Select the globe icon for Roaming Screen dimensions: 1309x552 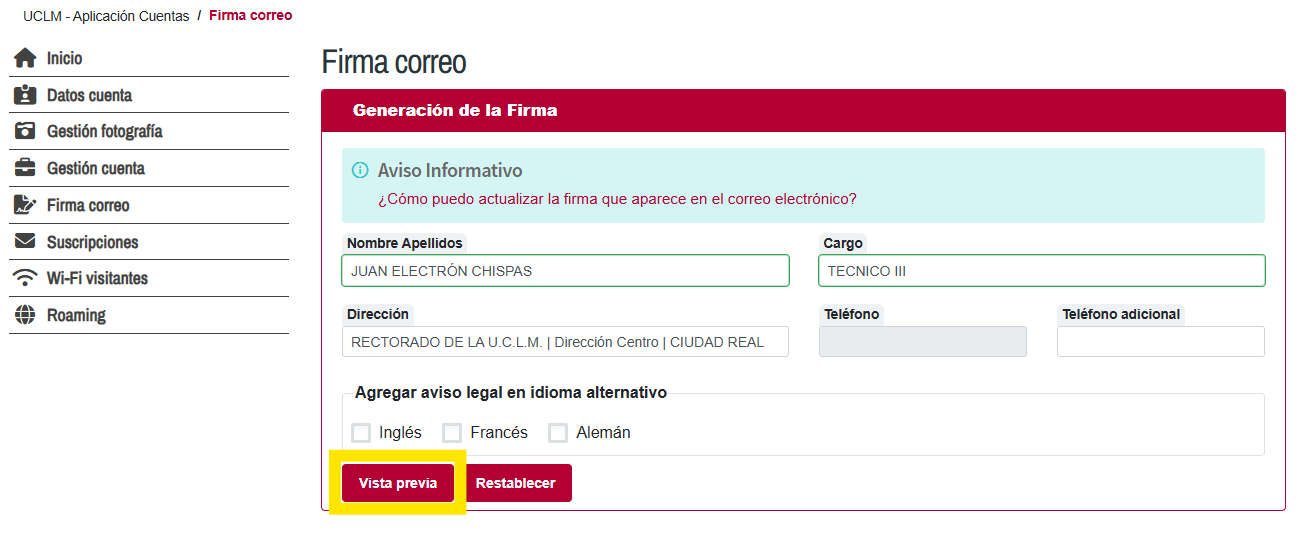(x=25, y=315)
